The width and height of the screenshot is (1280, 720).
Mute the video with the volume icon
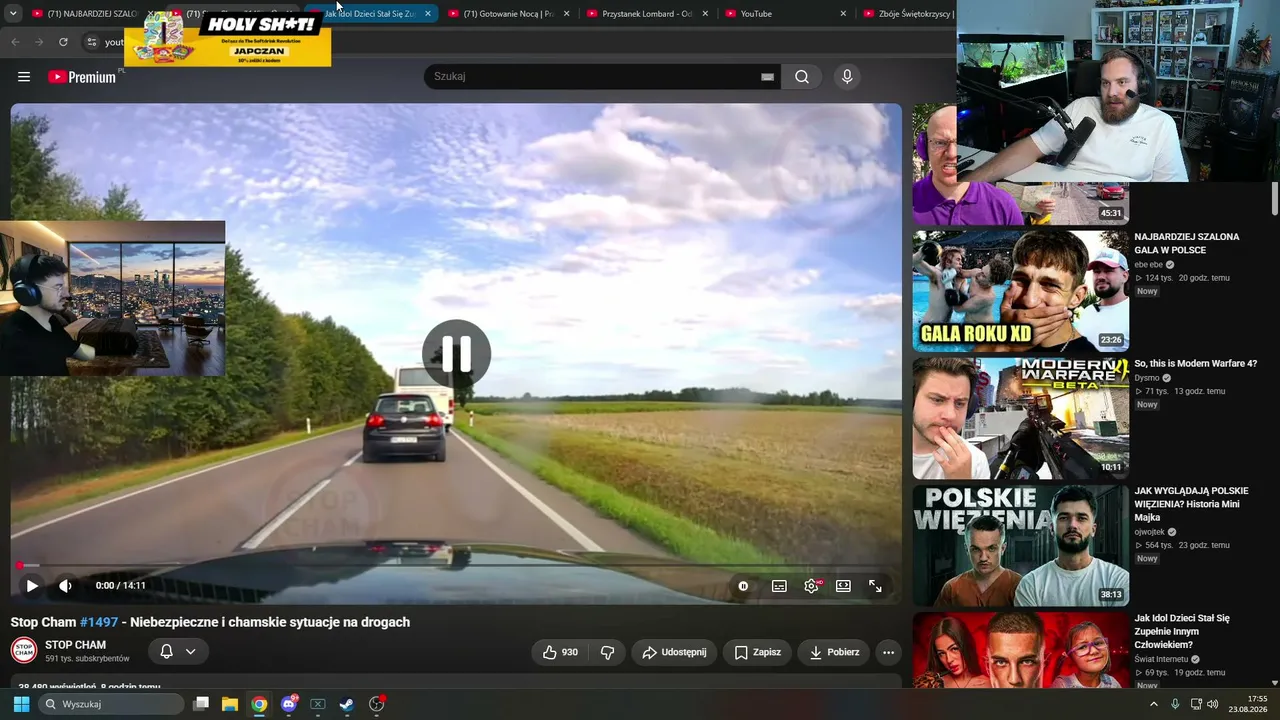65,586
